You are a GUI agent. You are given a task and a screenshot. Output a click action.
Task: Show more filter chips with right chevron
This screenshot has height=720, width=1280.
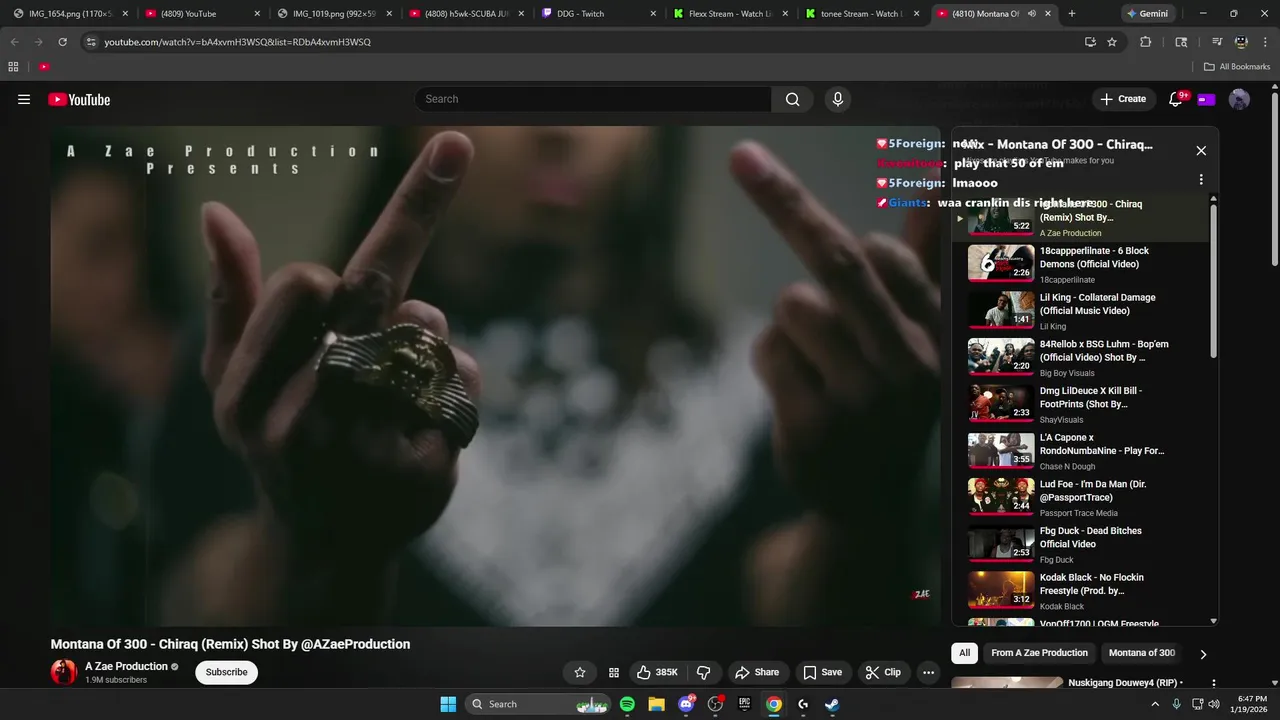click(x=1203, y=654)
